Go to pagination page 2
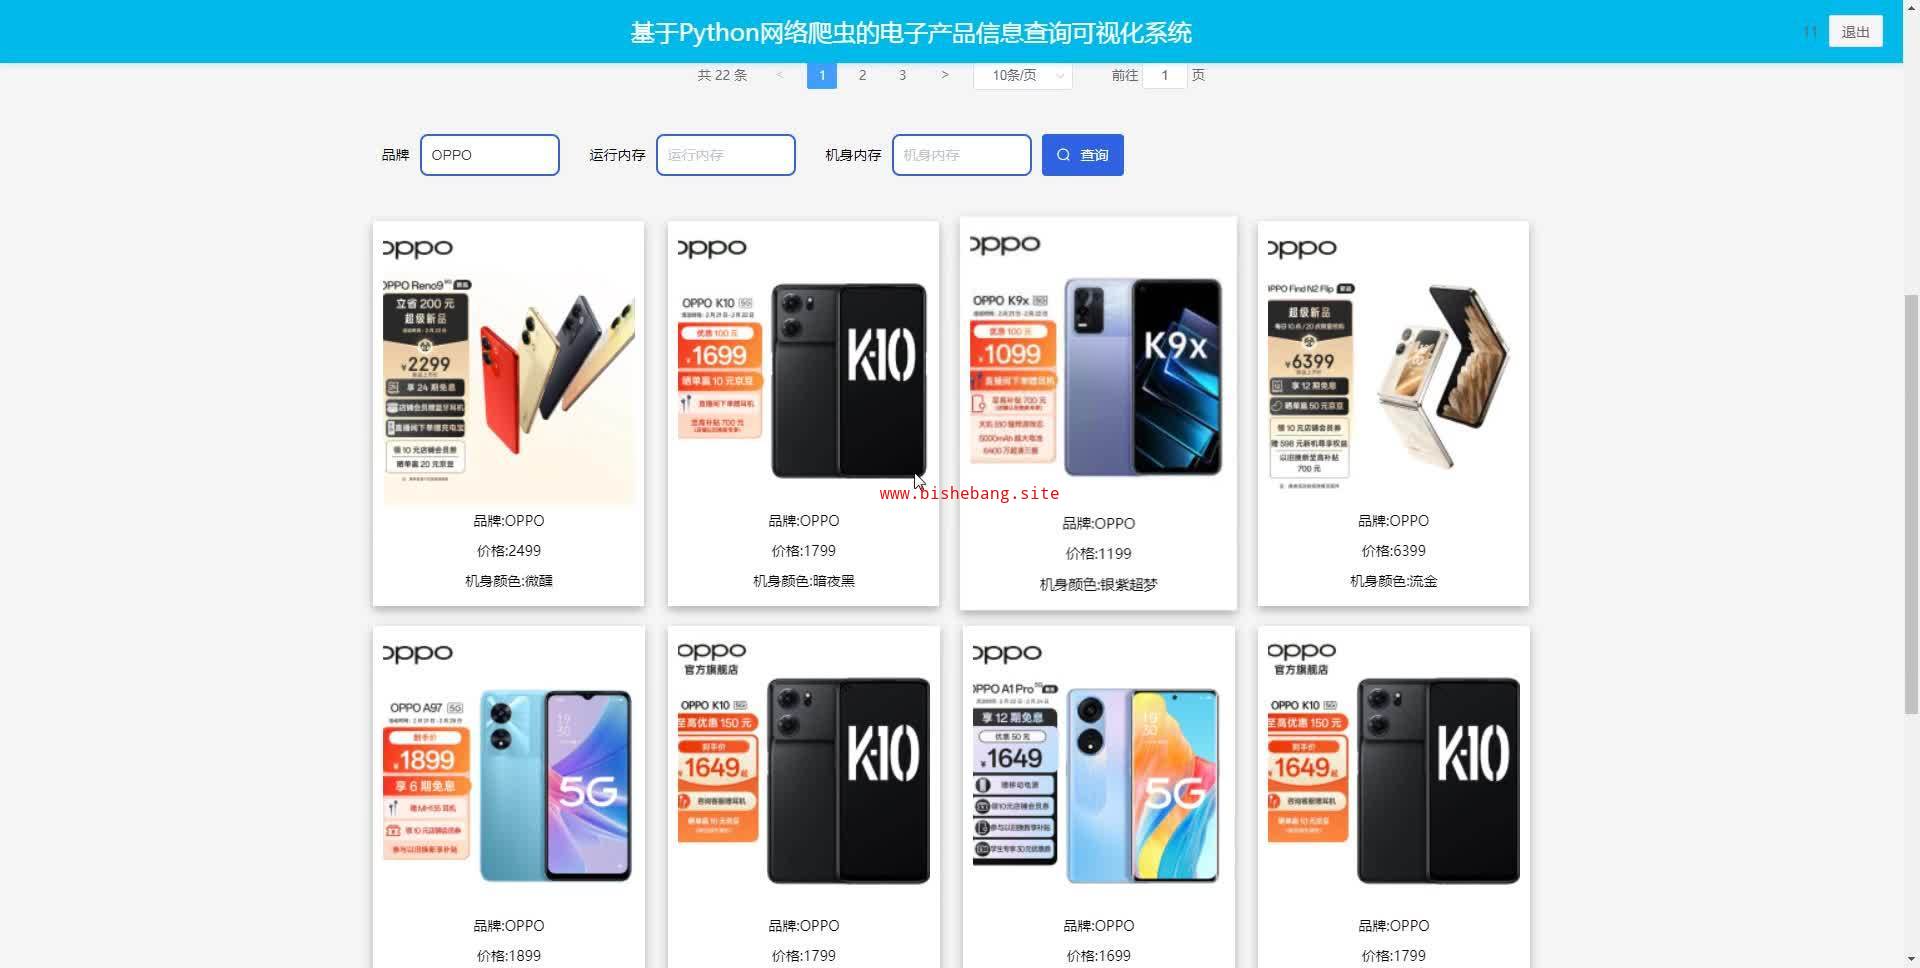The height and width of the screenshot is (968, 1920). (x=862, y=75)
